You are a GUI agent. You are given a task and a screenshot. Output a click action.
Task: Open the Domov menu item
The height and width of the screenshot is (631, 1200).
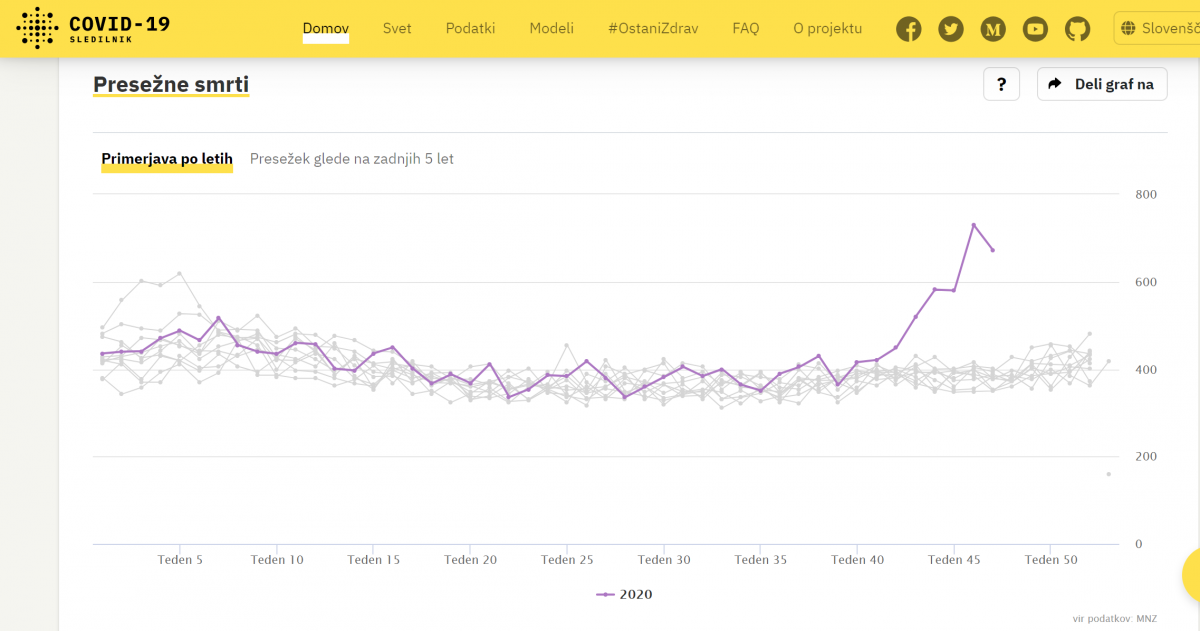pos(326,28)
